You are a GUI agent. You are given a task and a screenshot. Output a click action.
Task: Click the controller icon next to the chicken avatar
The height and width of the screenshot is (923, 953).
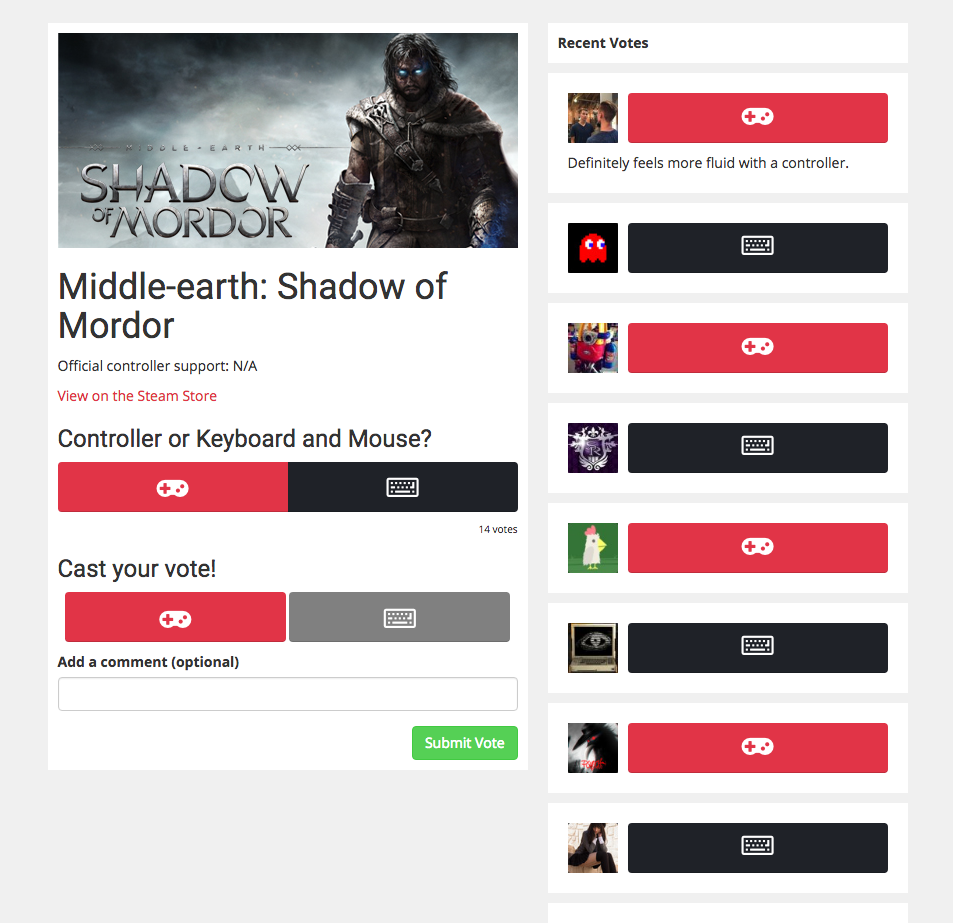point(757,548)
